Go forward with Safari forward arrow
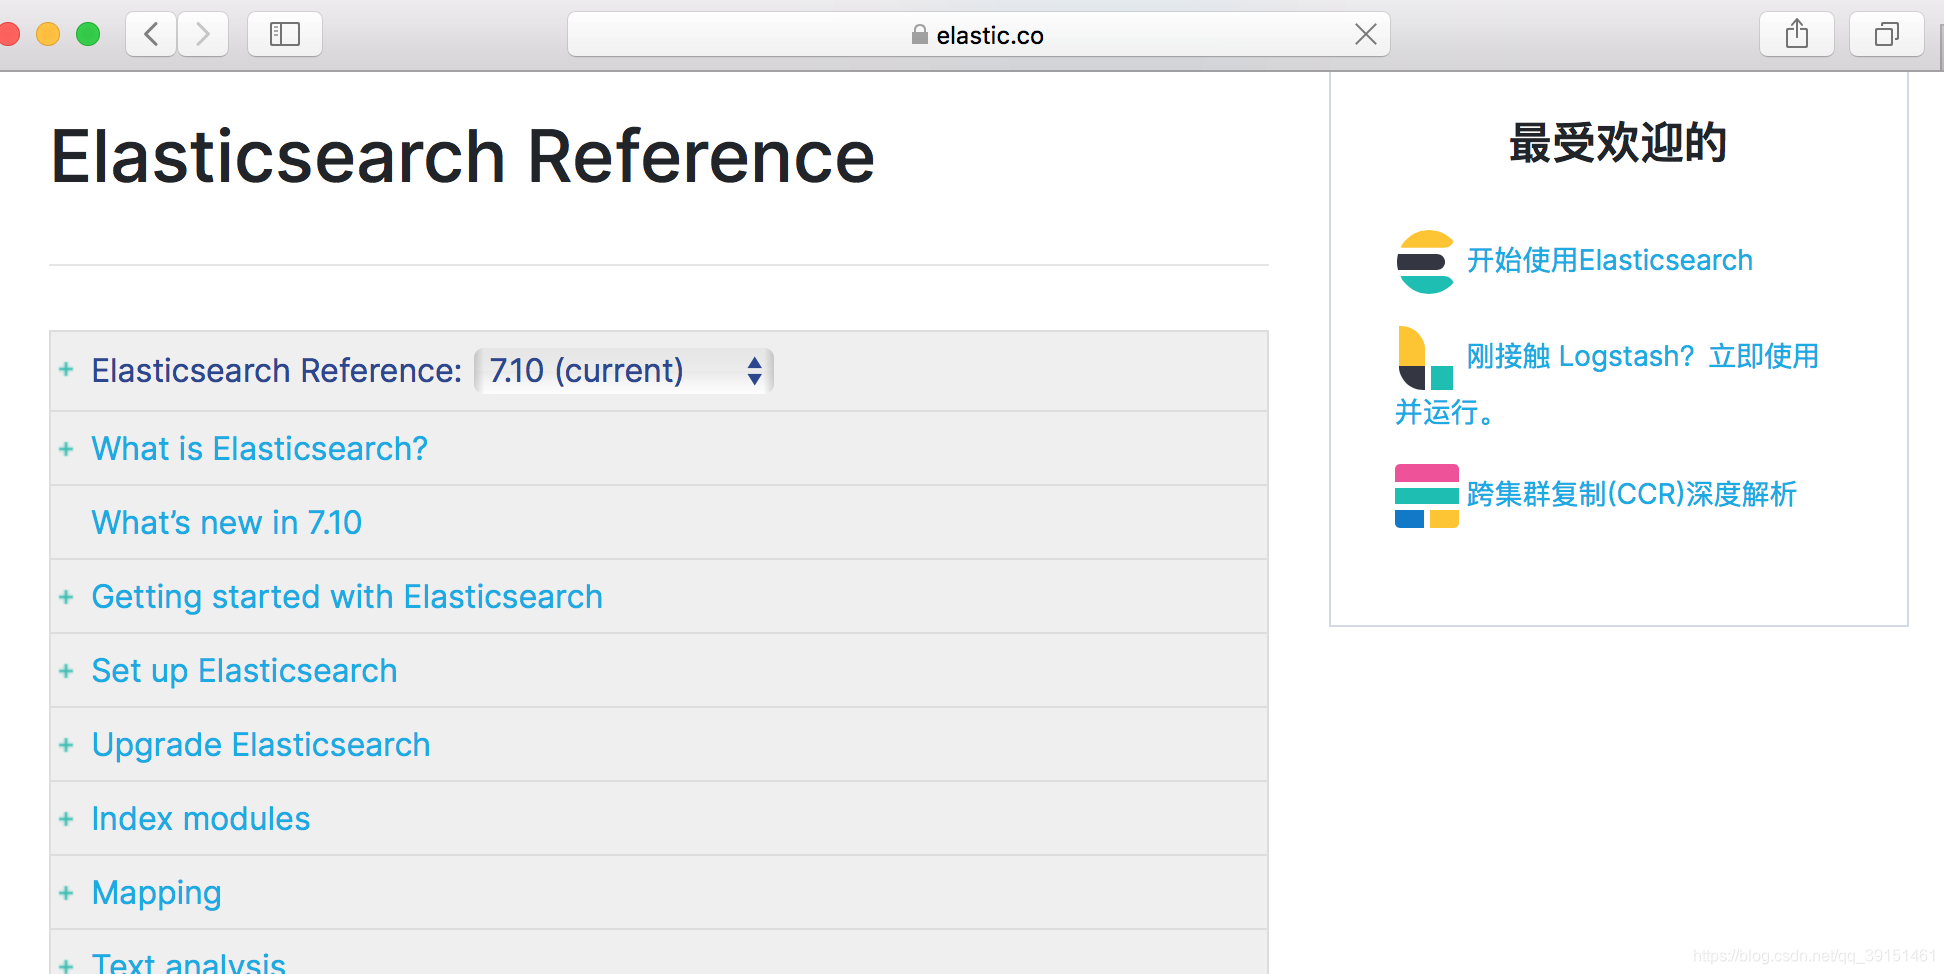The width and height of the screenshot is (1944, 974). [x=203, y=35]
